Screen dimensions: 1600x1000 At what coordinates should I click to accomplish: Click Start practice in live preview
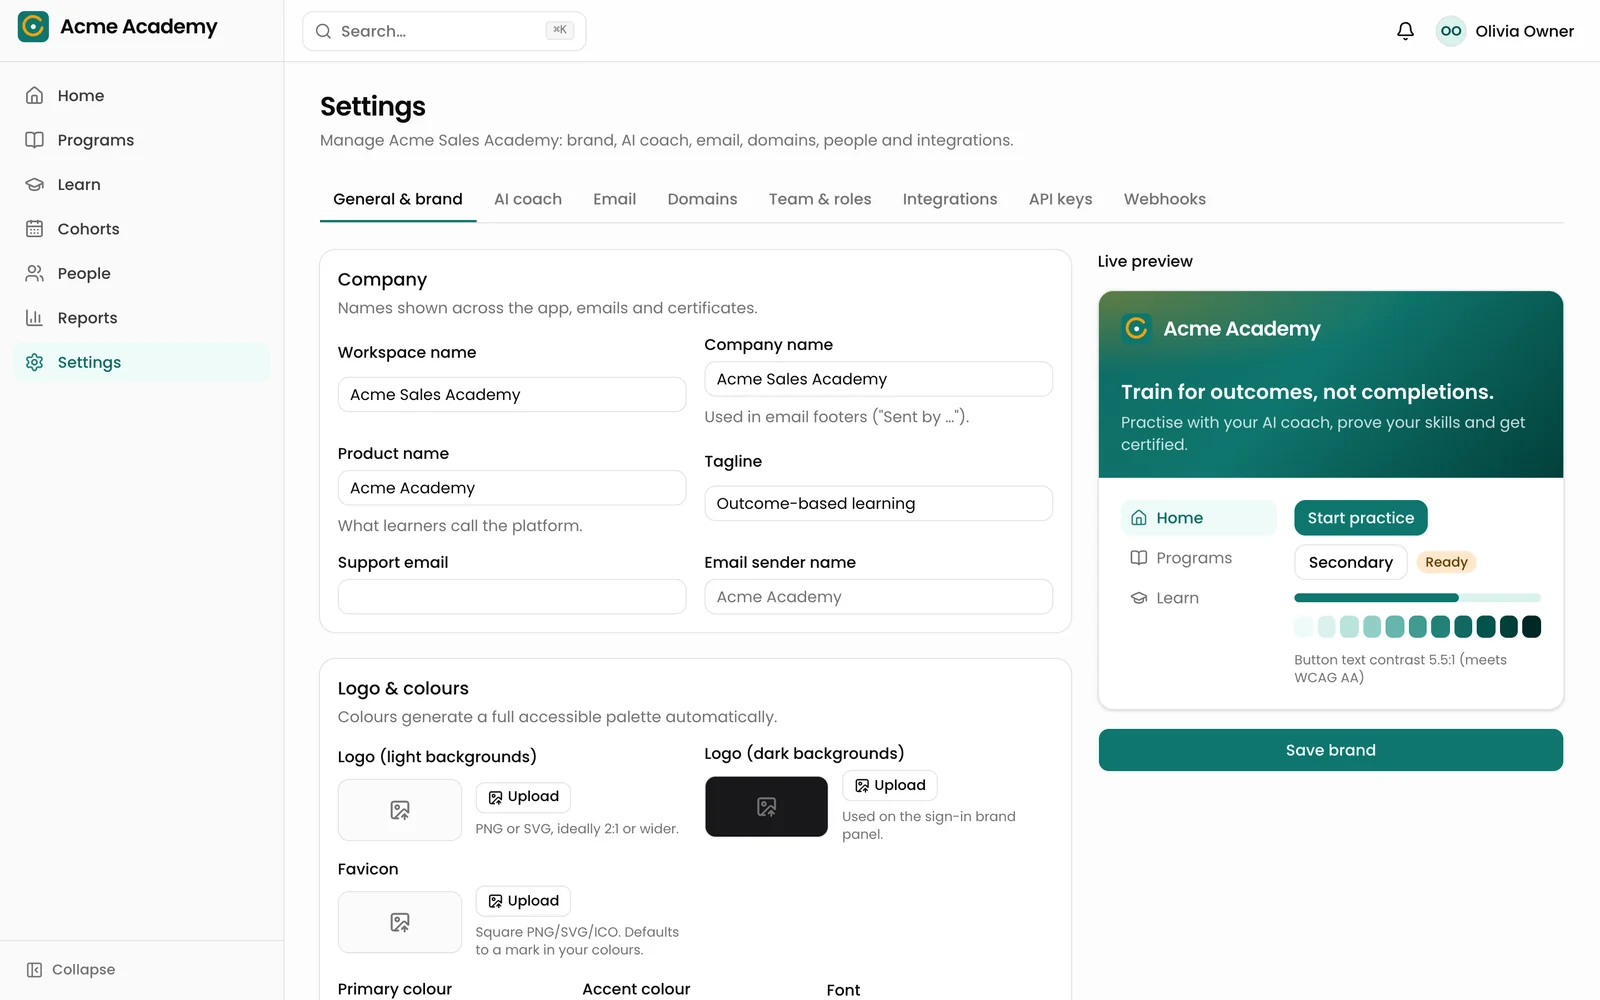click(x=1361, y=518)
